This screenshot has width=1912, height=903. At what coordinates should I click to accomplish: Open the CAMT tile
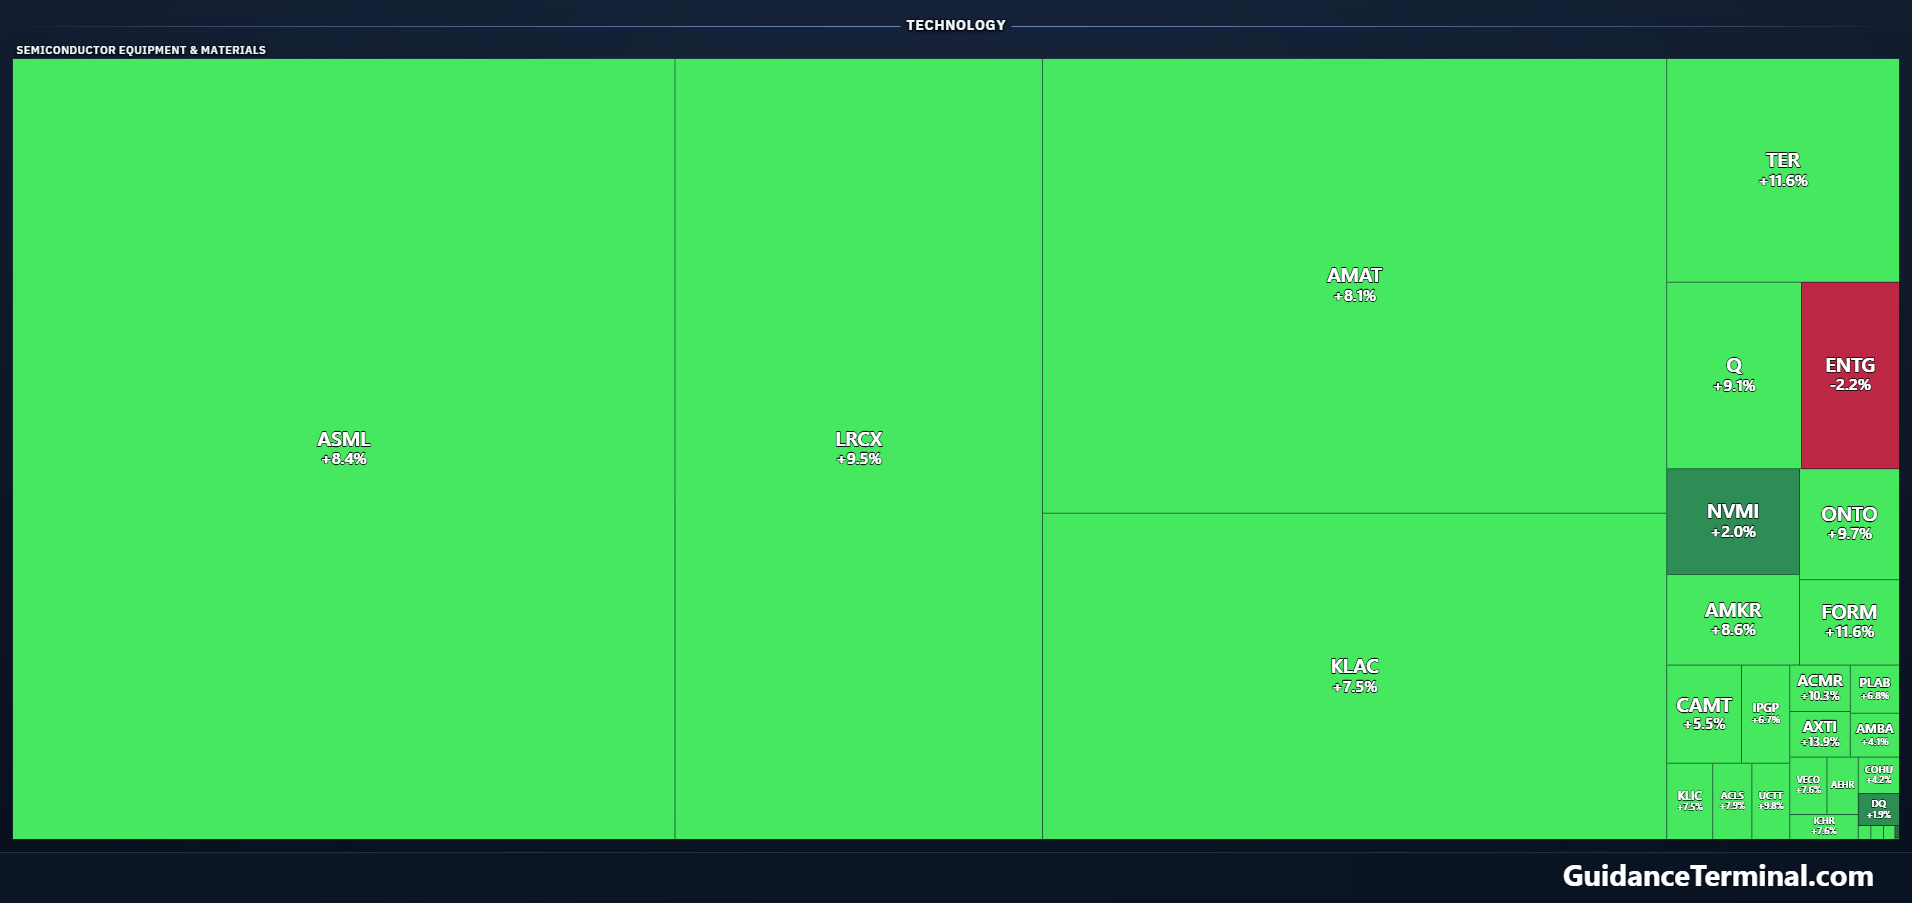click(x=1704, y=714)
